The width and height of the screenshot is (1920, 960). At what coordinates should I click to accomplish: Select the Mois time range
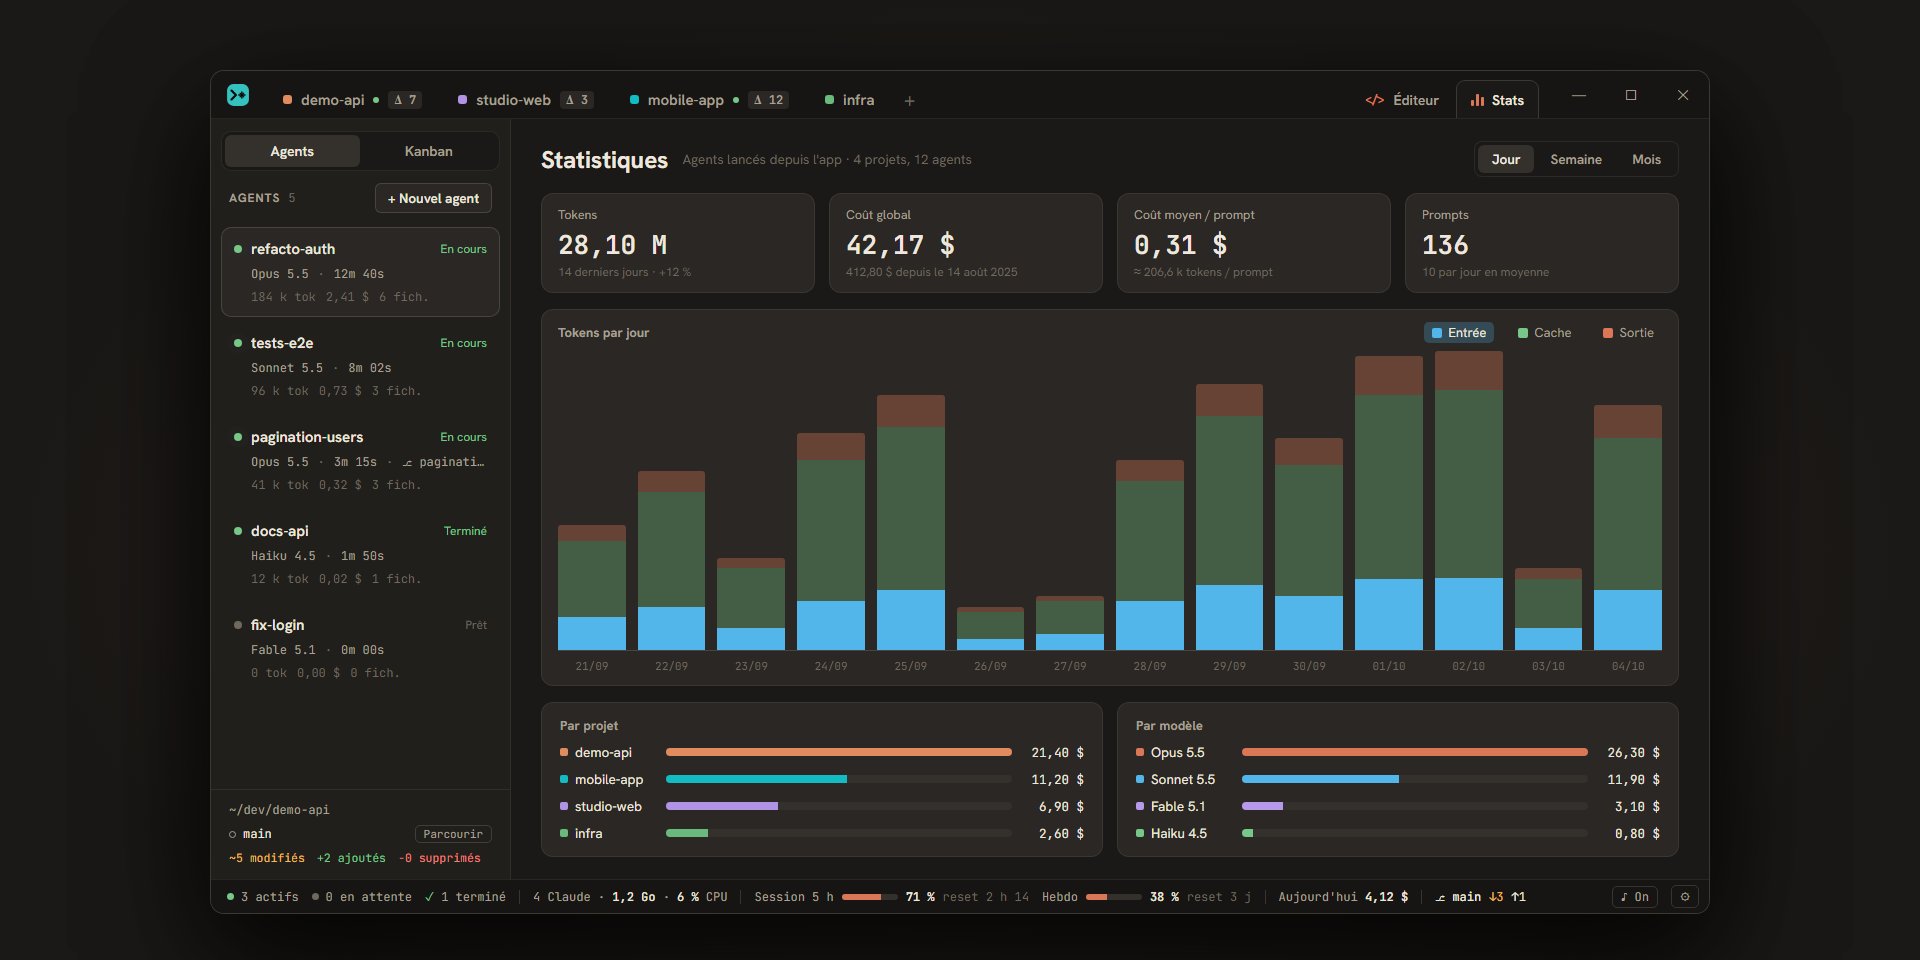(1646, 159)
